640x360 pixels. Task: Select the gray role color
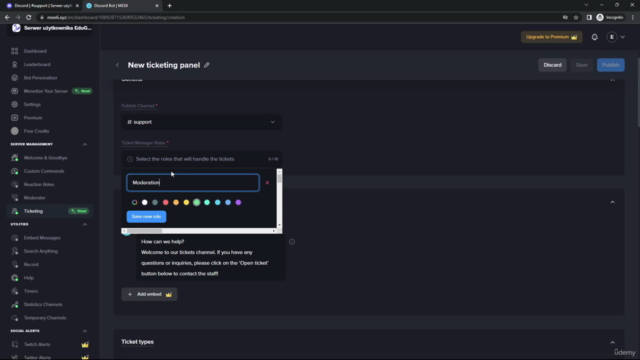(x=155, y=202)
